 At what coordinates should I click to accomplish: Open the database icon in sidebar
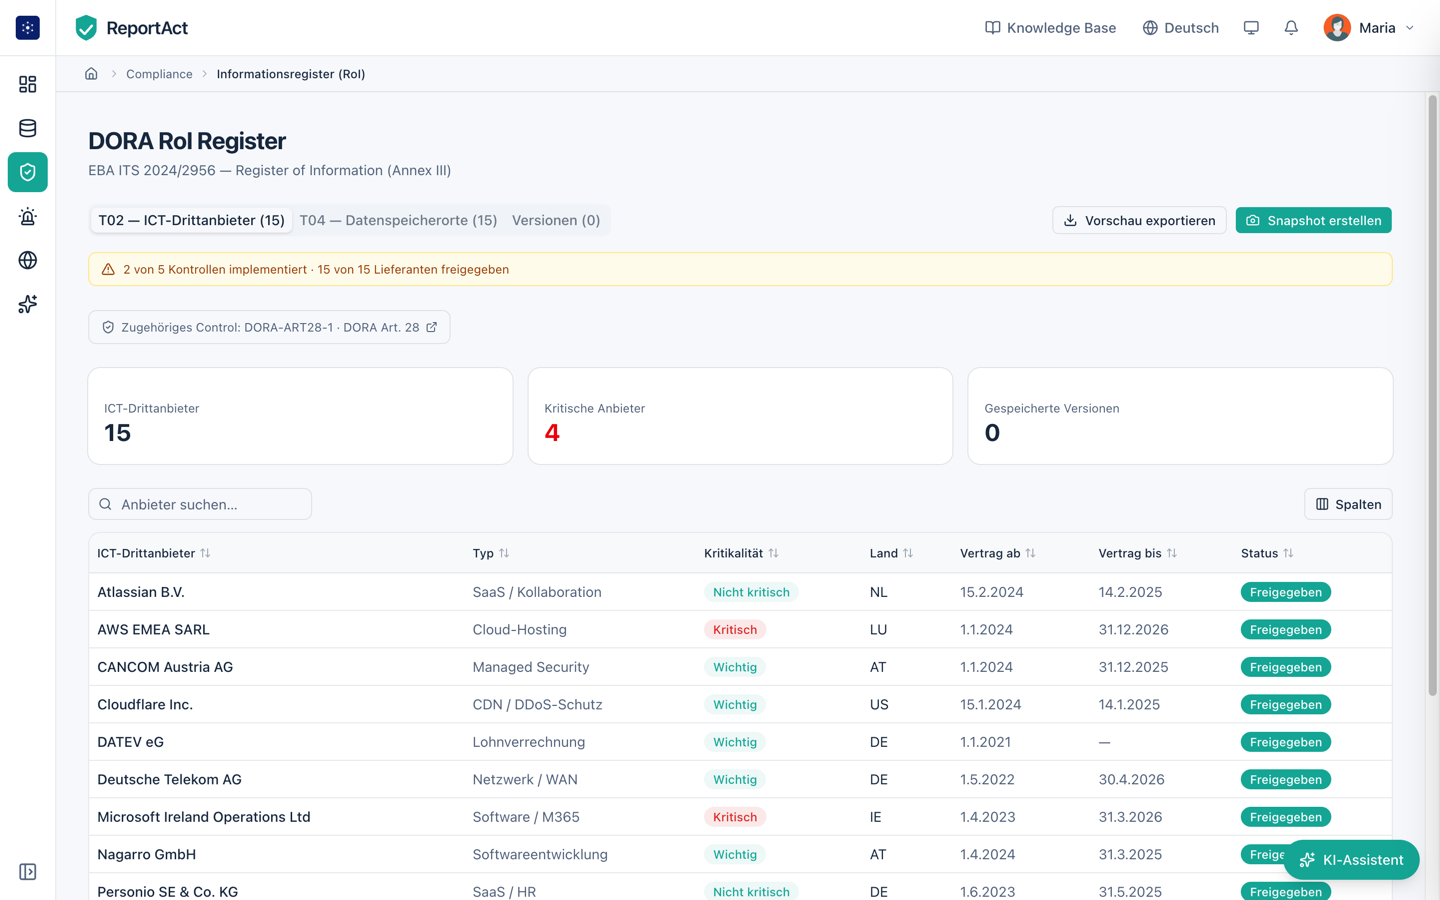[28, 128]
